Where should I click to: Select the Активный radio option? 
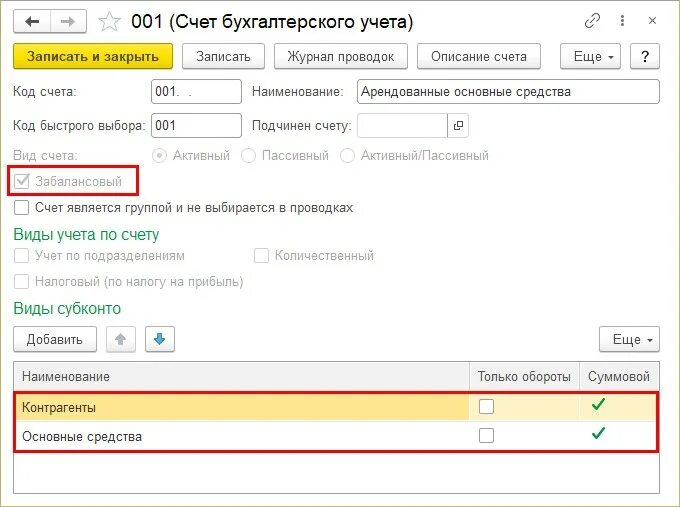pos(159,155)
